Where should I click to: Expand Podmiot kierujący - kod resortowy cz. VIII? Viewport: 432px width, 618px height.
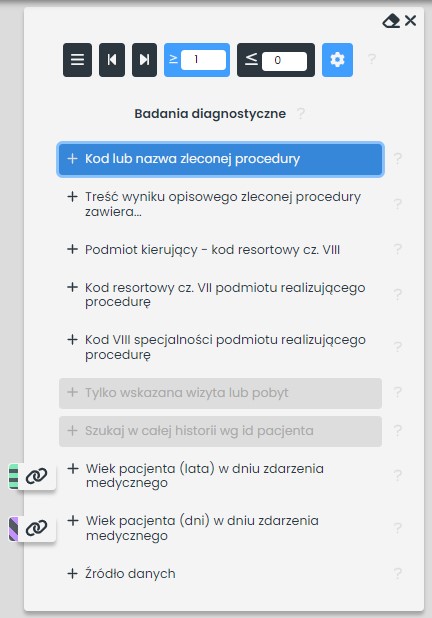[220, 249]
